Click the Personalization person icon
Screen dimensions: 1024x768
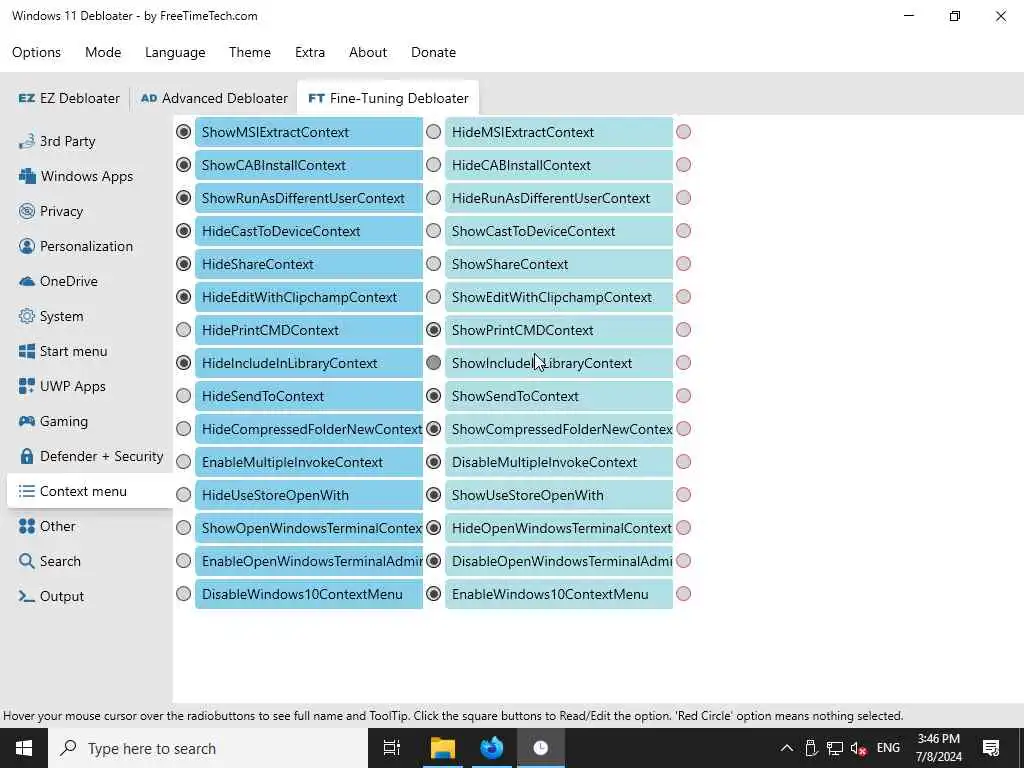click(x=26, y=246)
